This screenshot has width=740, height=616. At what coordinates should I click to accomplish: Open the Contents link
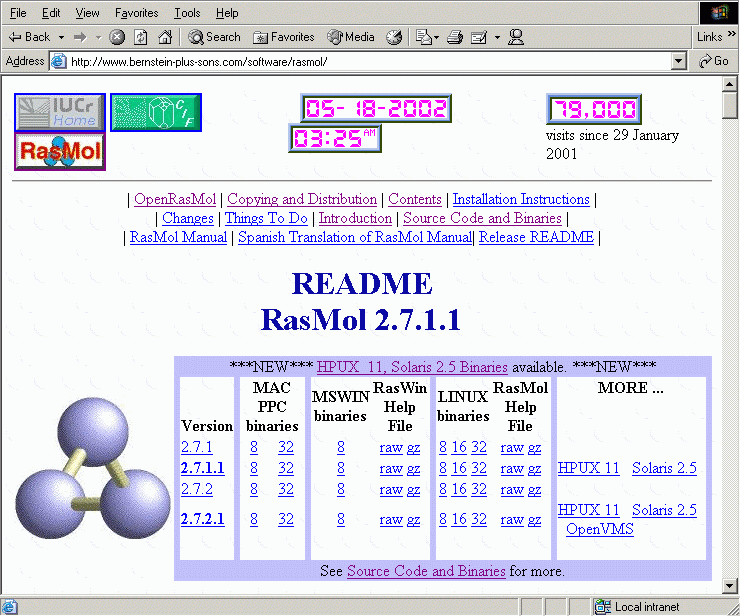[x=415, y=199]
